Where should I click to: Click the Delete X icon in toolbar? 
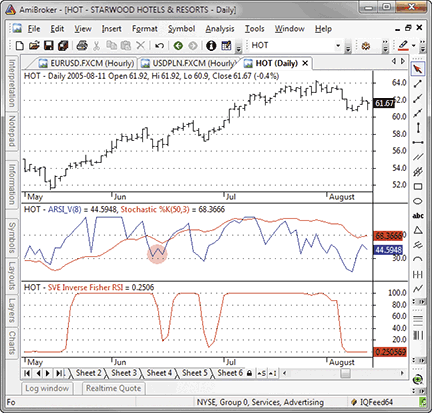coord(141,45)
